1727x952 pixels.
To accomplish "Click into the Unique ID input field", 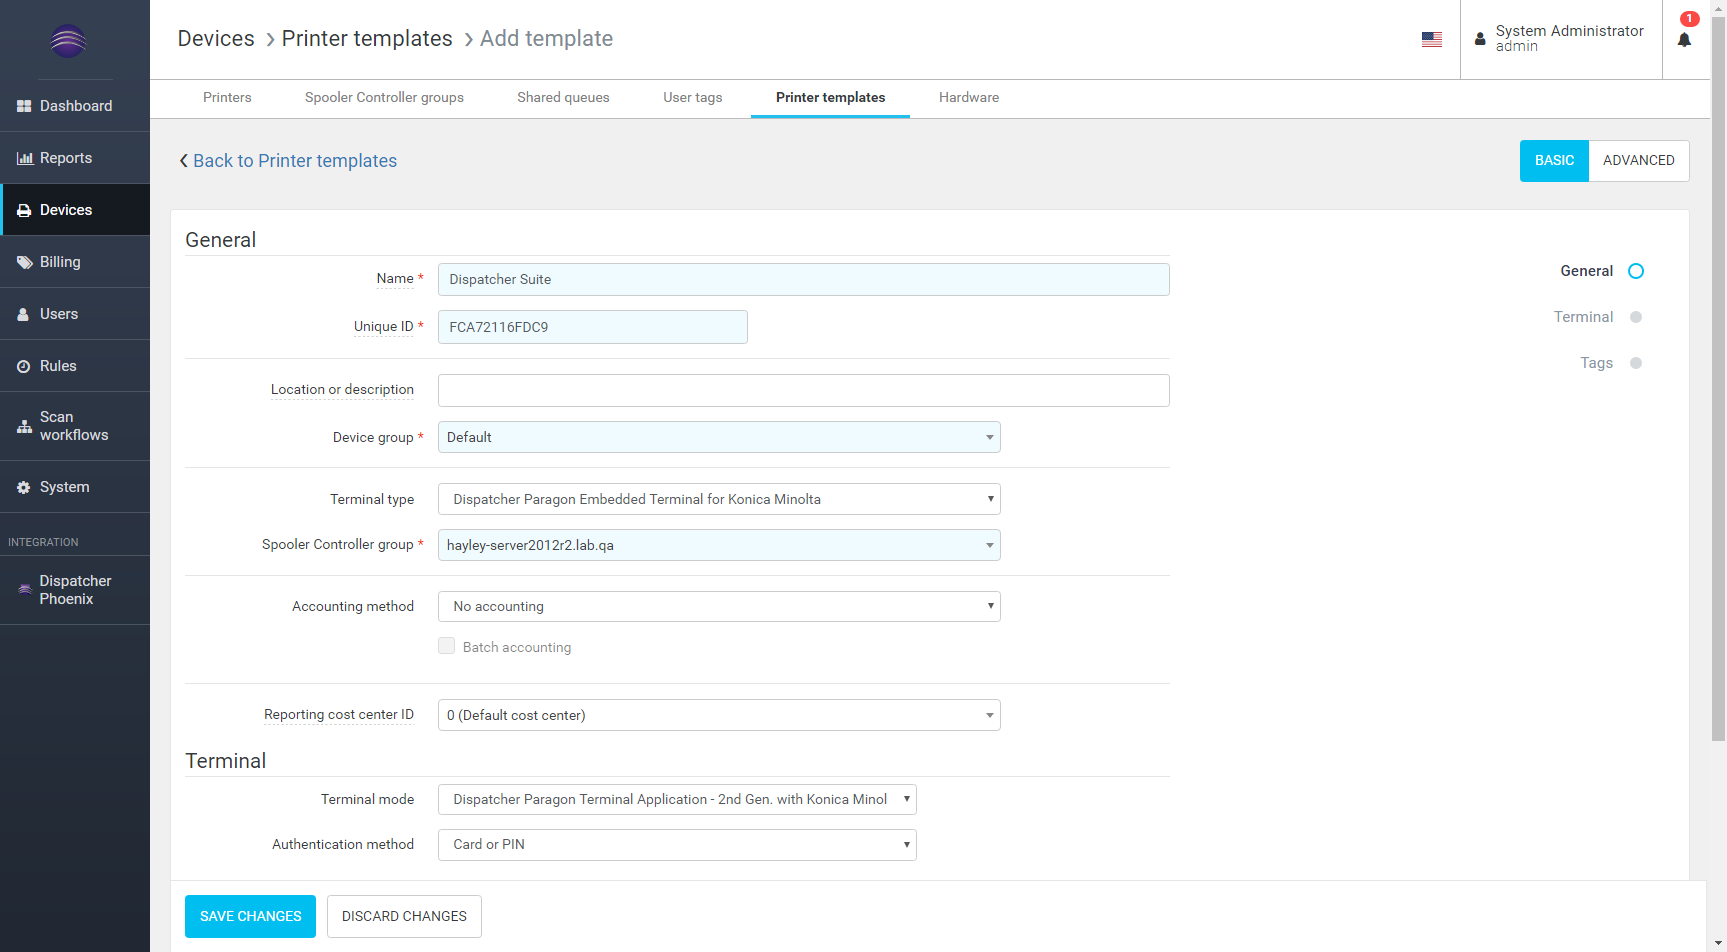I will [x=592, y=327].
